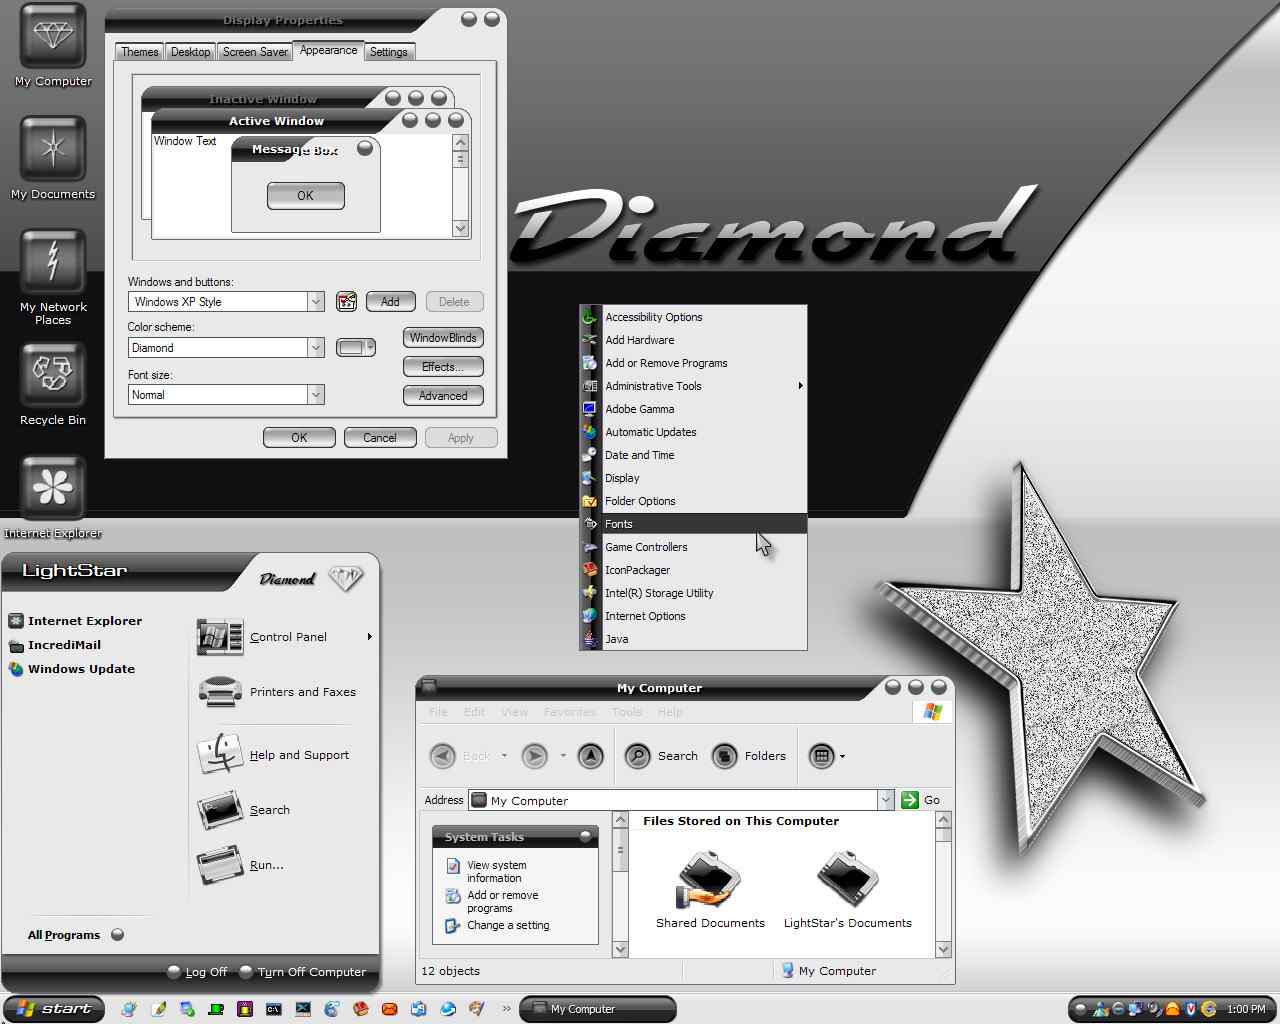
Task: Click the Add button in Display Properties
Action: (x=390, y=301)
